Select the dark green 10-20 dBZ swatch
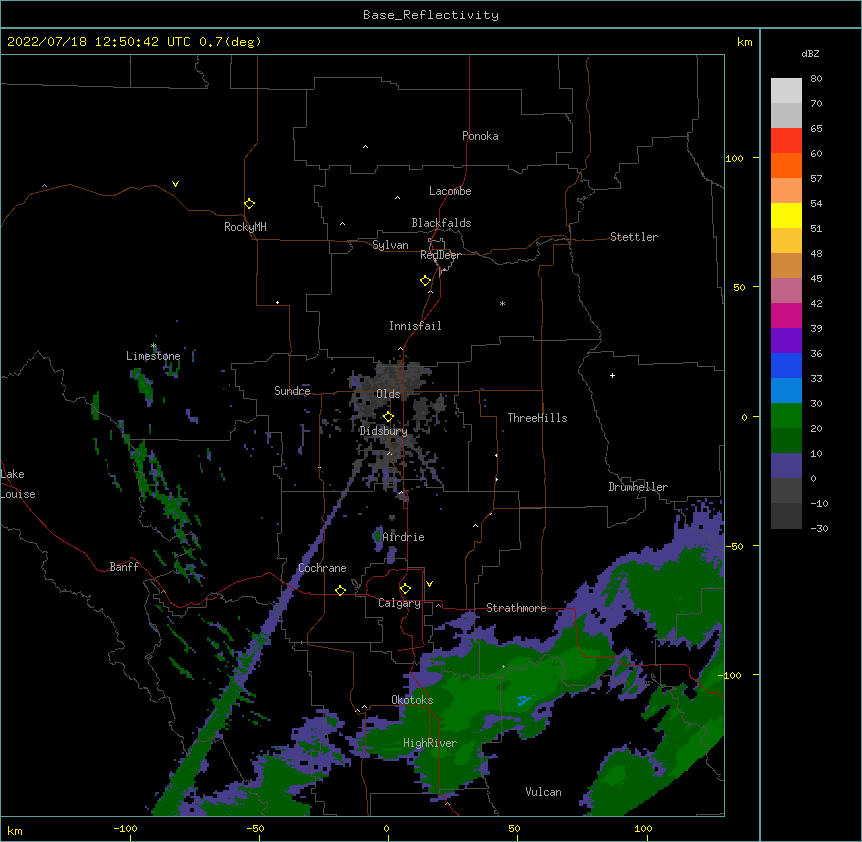 786,441
